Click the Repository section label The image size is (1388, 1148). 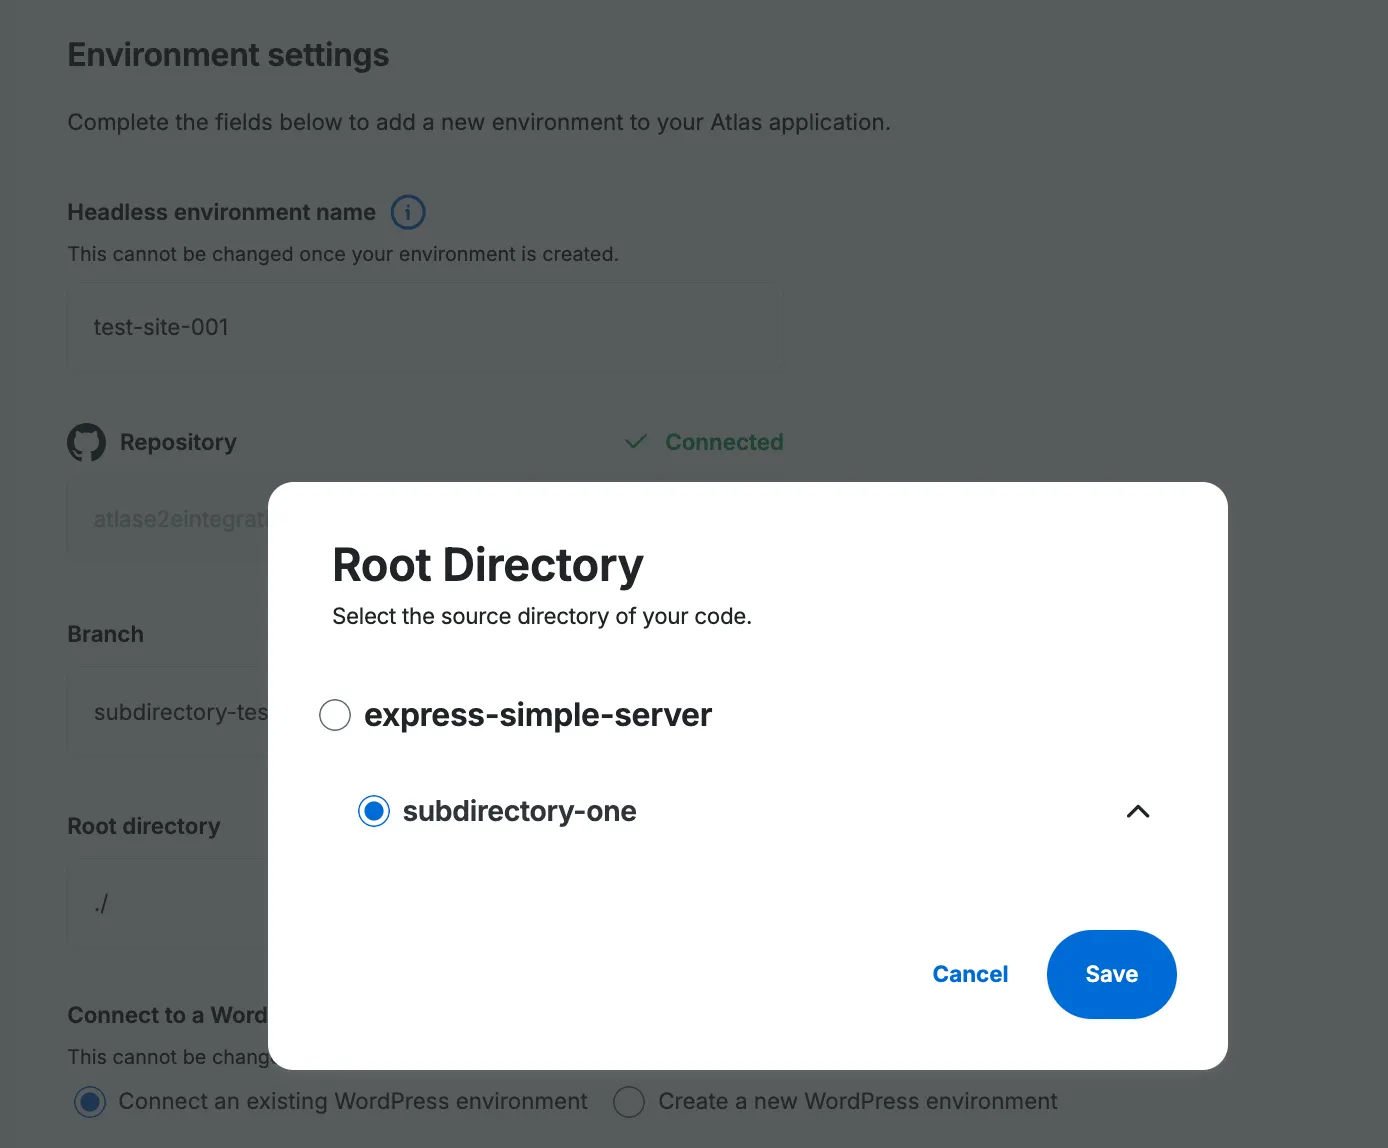(178, 442)
